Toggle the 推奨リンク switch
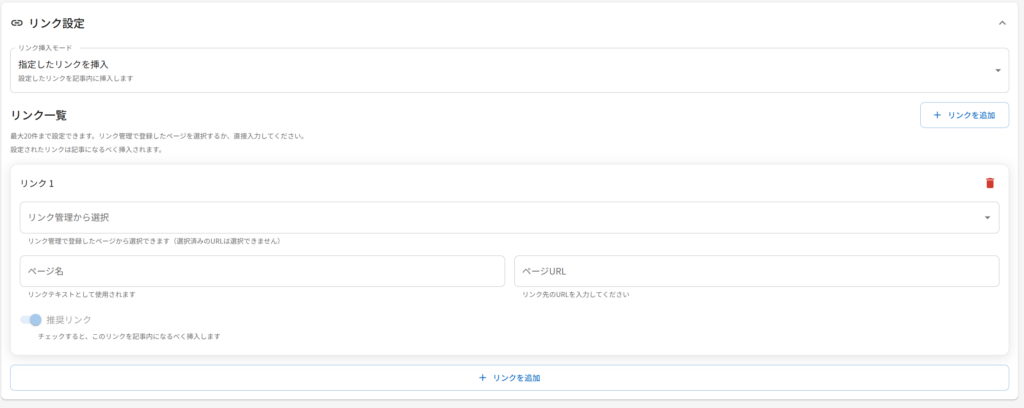The image size is (1024, 408). [31, 320]
